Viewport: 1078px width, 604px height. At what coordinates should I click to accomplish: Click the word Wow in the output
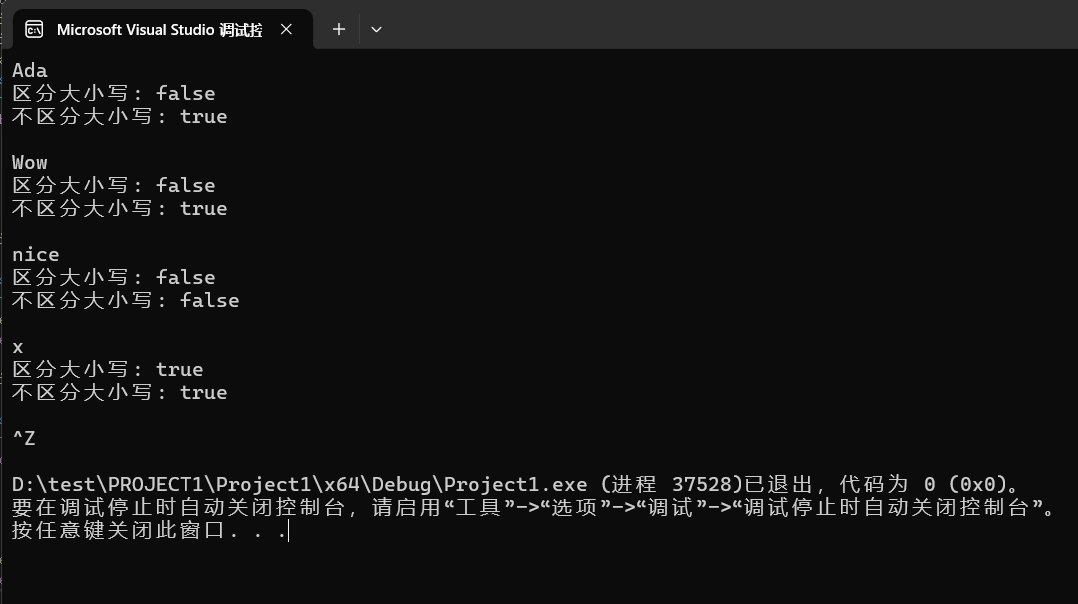30,163
